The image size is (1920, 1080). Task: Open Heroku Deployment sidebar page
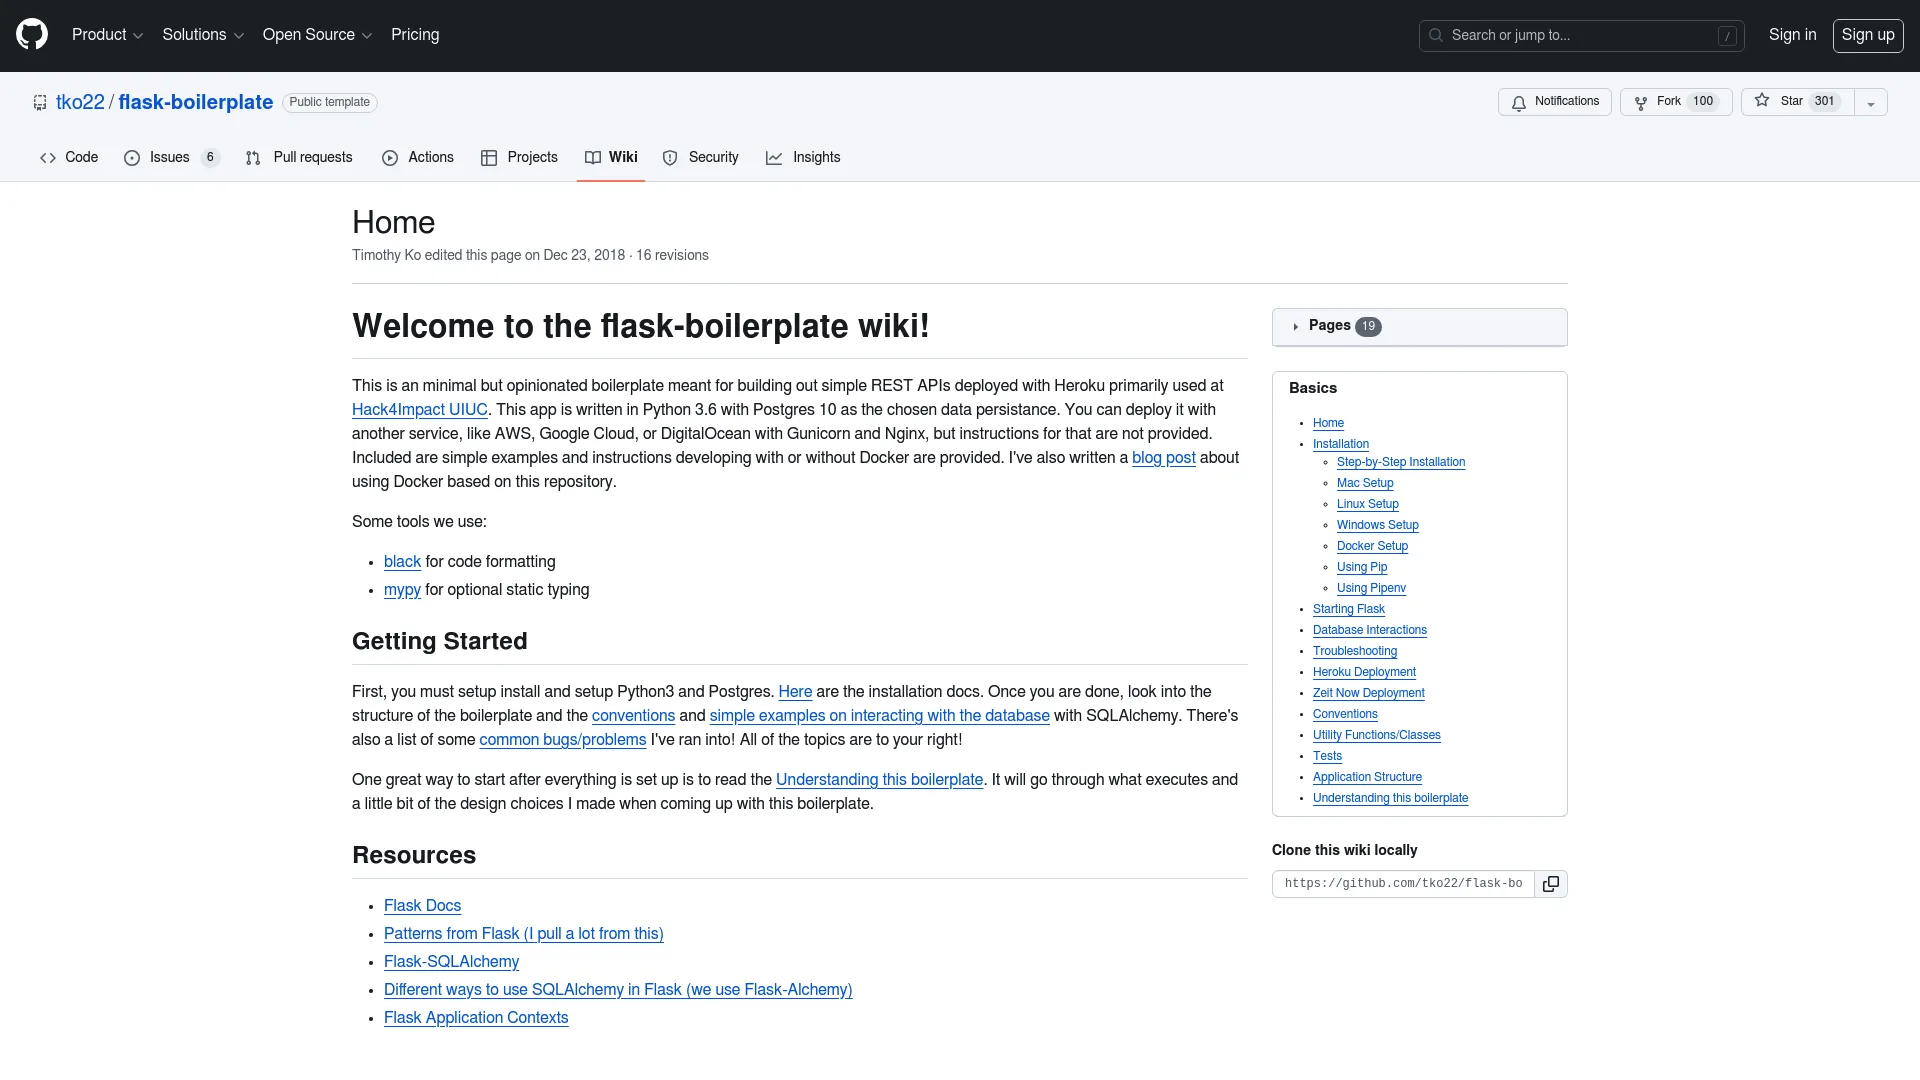click(x=1364, y=672)
